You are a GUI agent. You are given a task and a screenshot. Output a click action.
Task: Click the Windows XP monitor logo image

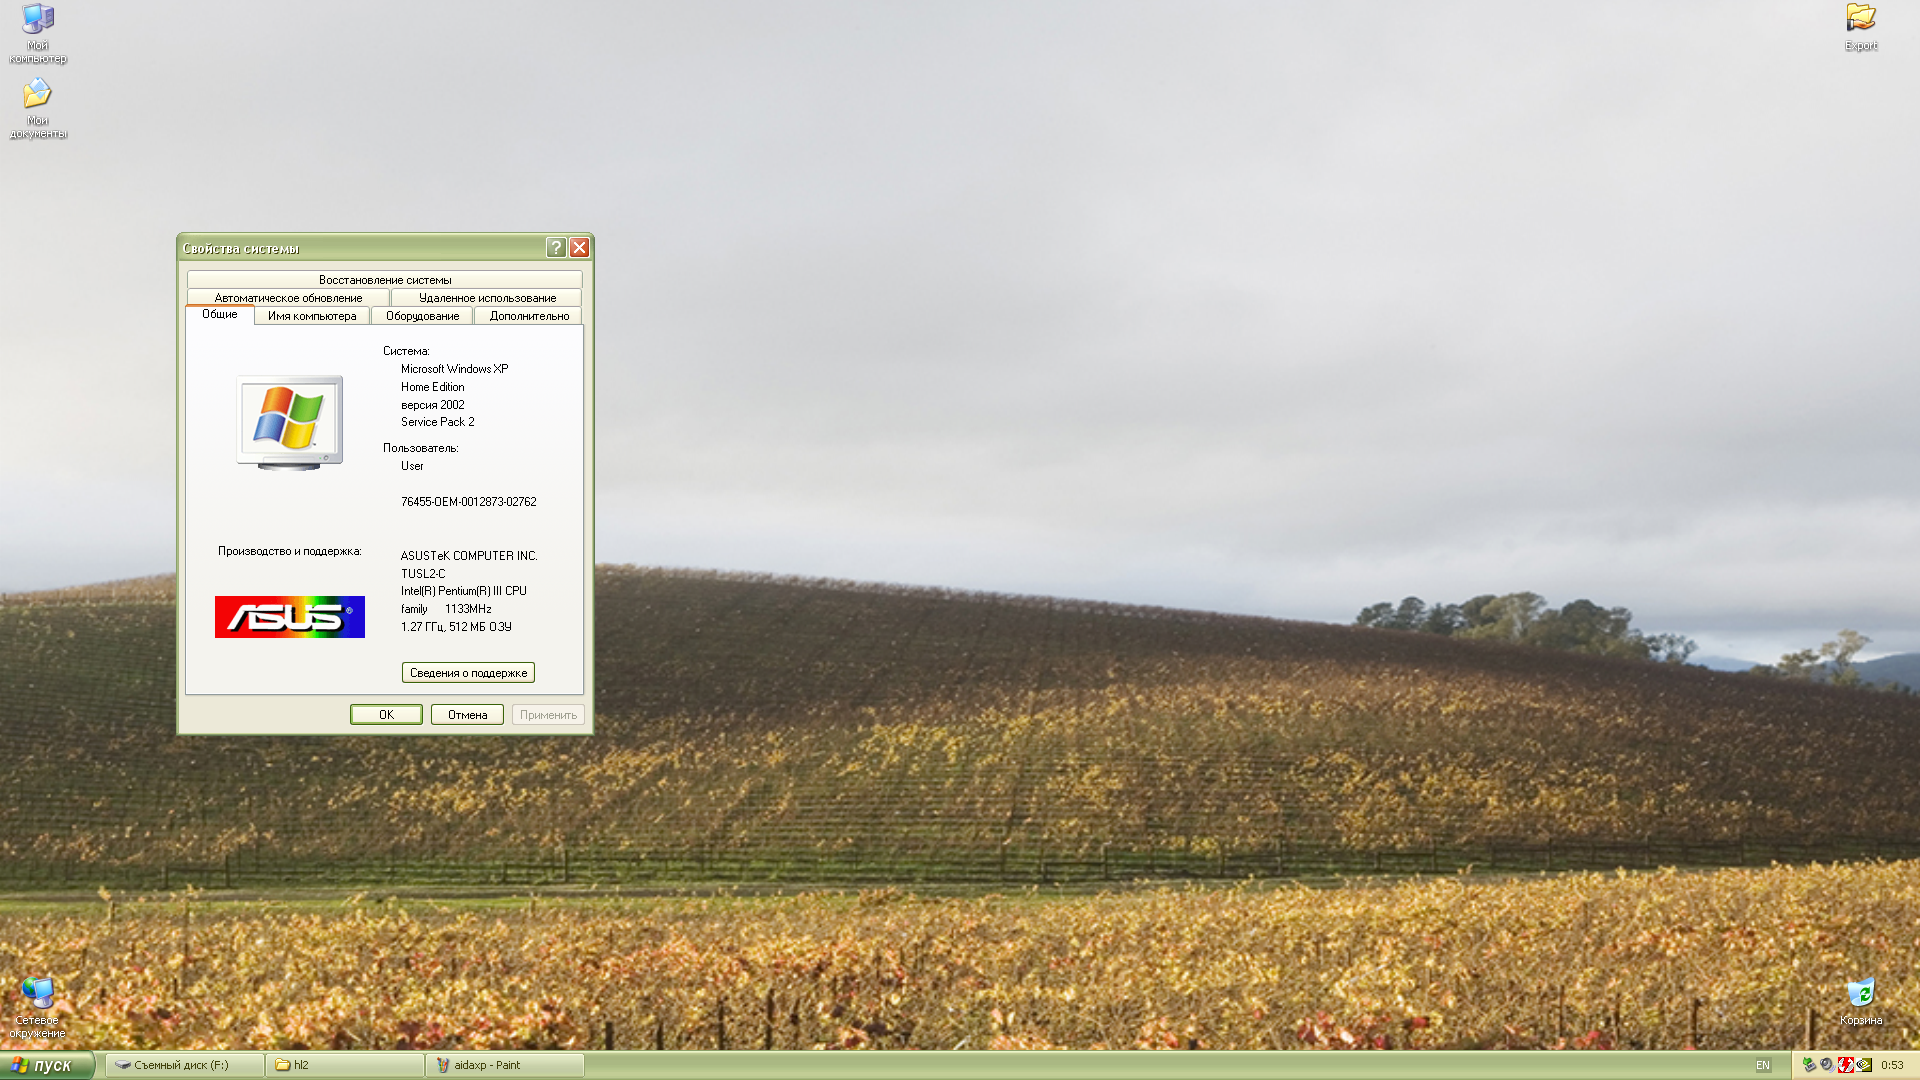(290, 422)
